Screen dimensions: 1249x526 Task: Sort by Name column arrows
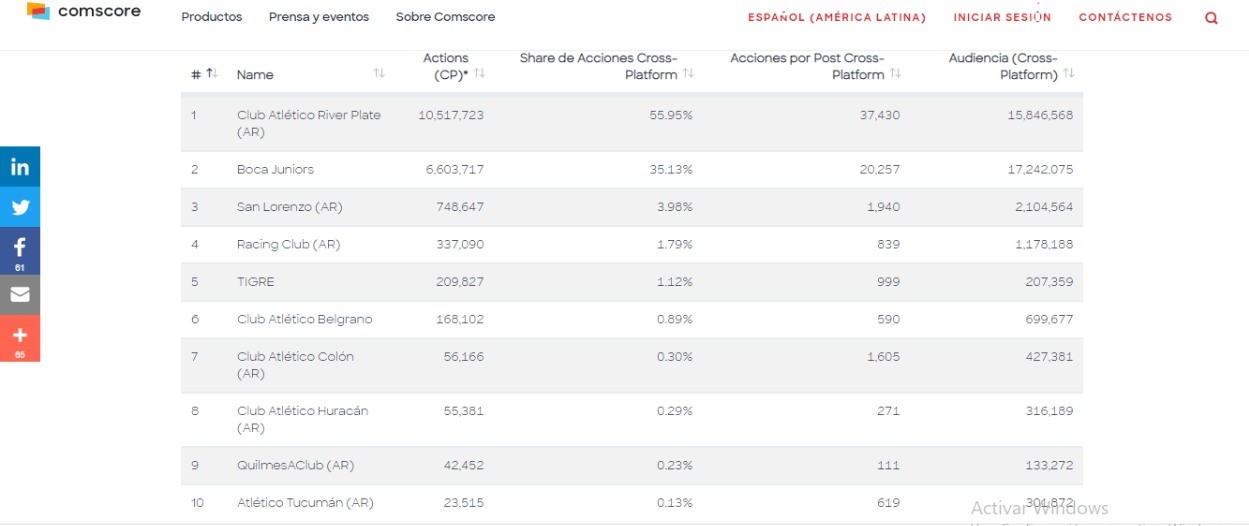coord(379,73)
